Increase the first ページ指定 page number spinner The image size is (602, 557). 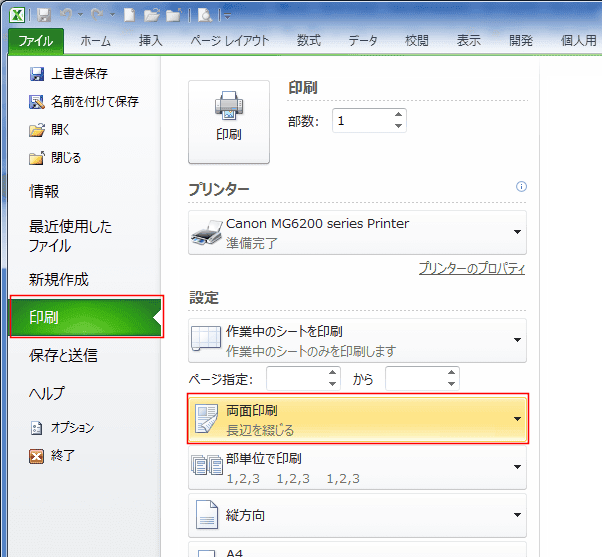(x=332, y=372)
